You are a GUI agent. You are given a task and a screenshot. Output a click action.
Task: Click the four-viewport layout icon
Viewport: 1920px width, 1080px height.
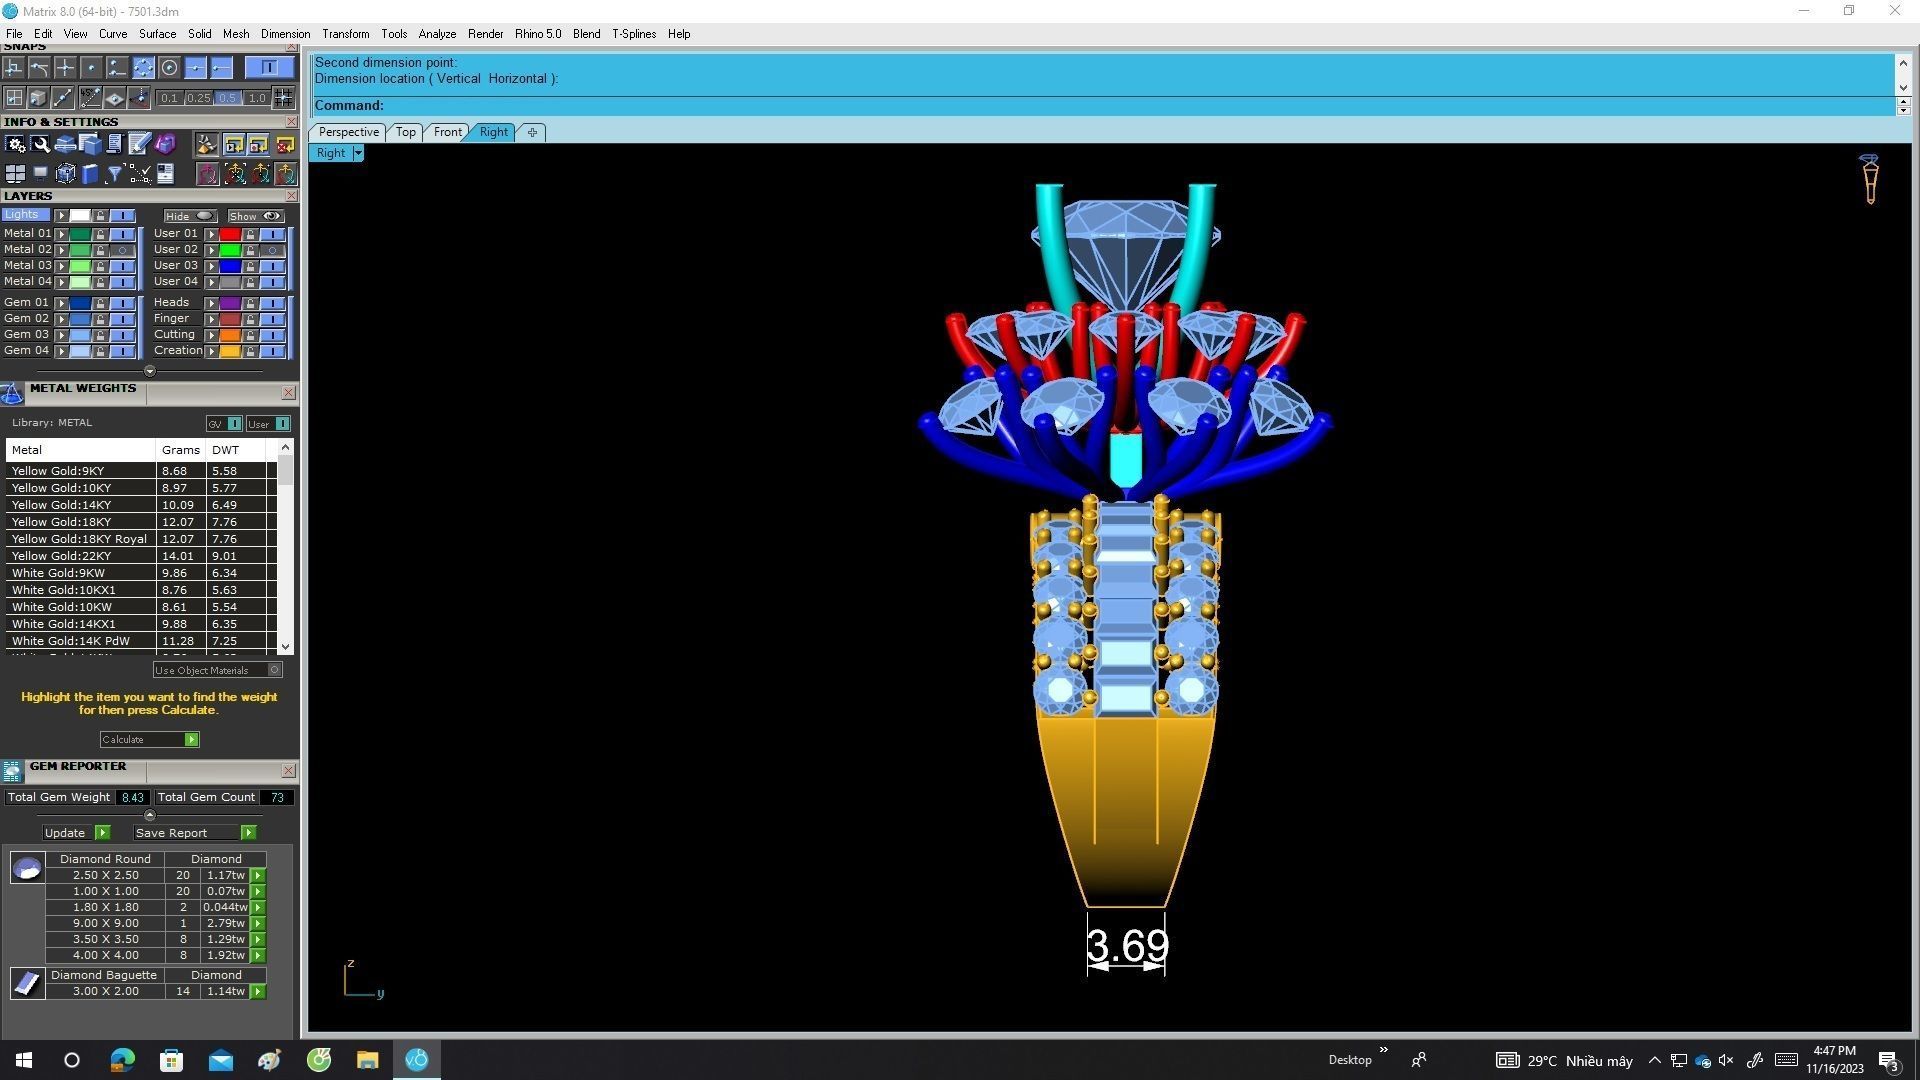[x=15, y=174]
